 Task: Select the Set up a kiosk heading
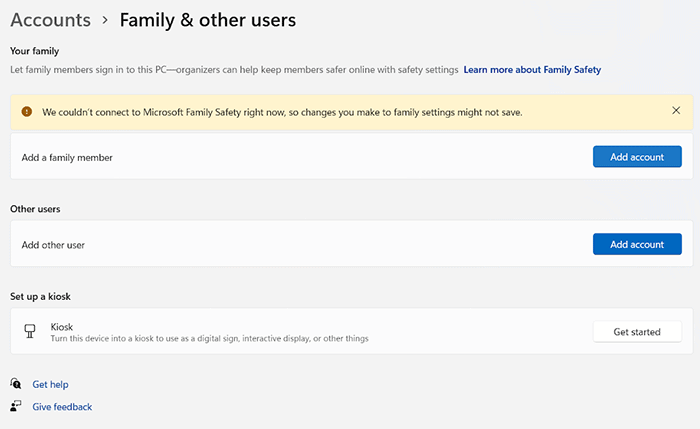pyautogui.click(x=40, y=296)
